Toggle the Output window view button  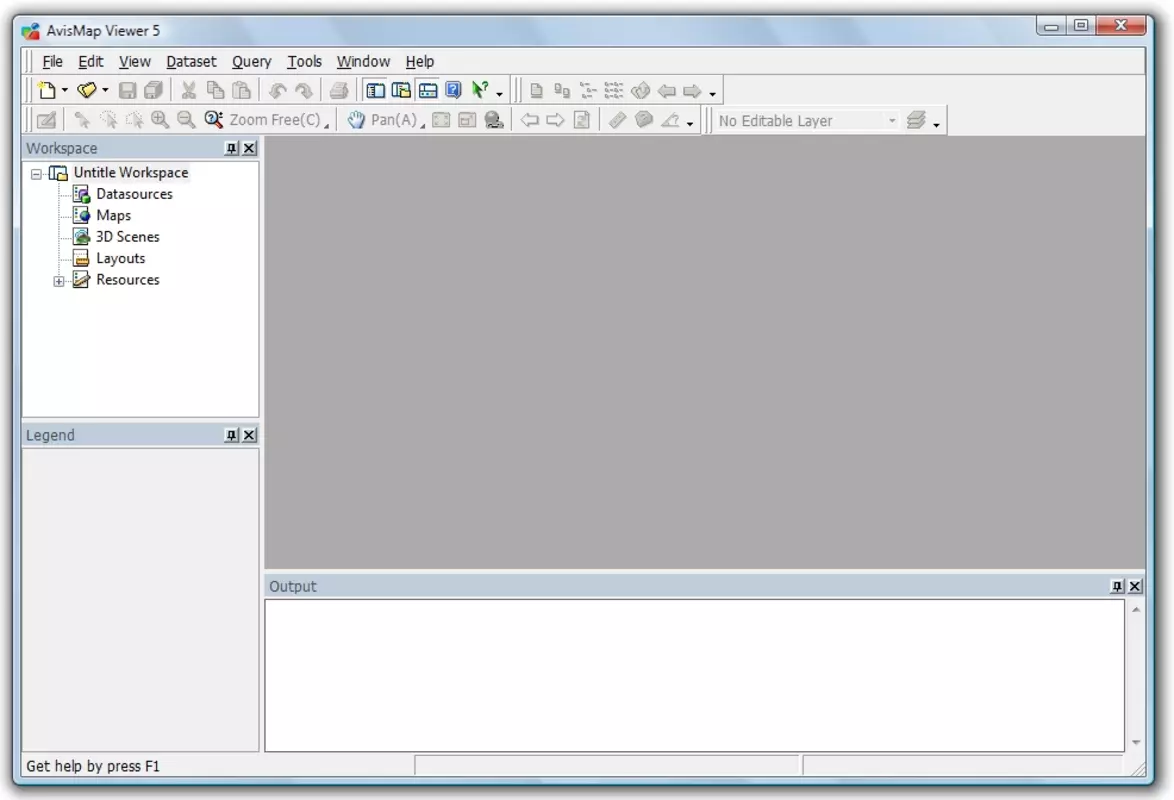(x=428, y=91)
